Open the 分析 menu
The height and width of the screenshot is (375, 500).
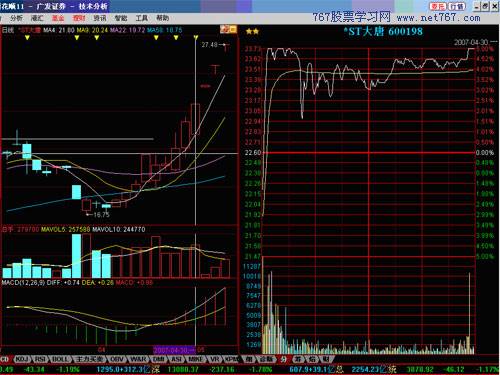click(16, 18)
